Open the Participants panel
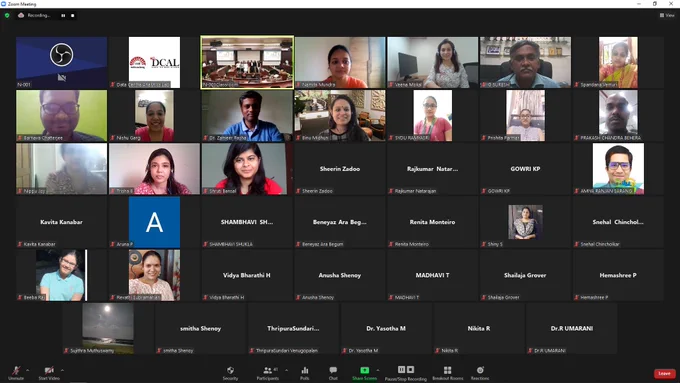The width and height of the screenshot is (680, 383). tap(268, 372)
